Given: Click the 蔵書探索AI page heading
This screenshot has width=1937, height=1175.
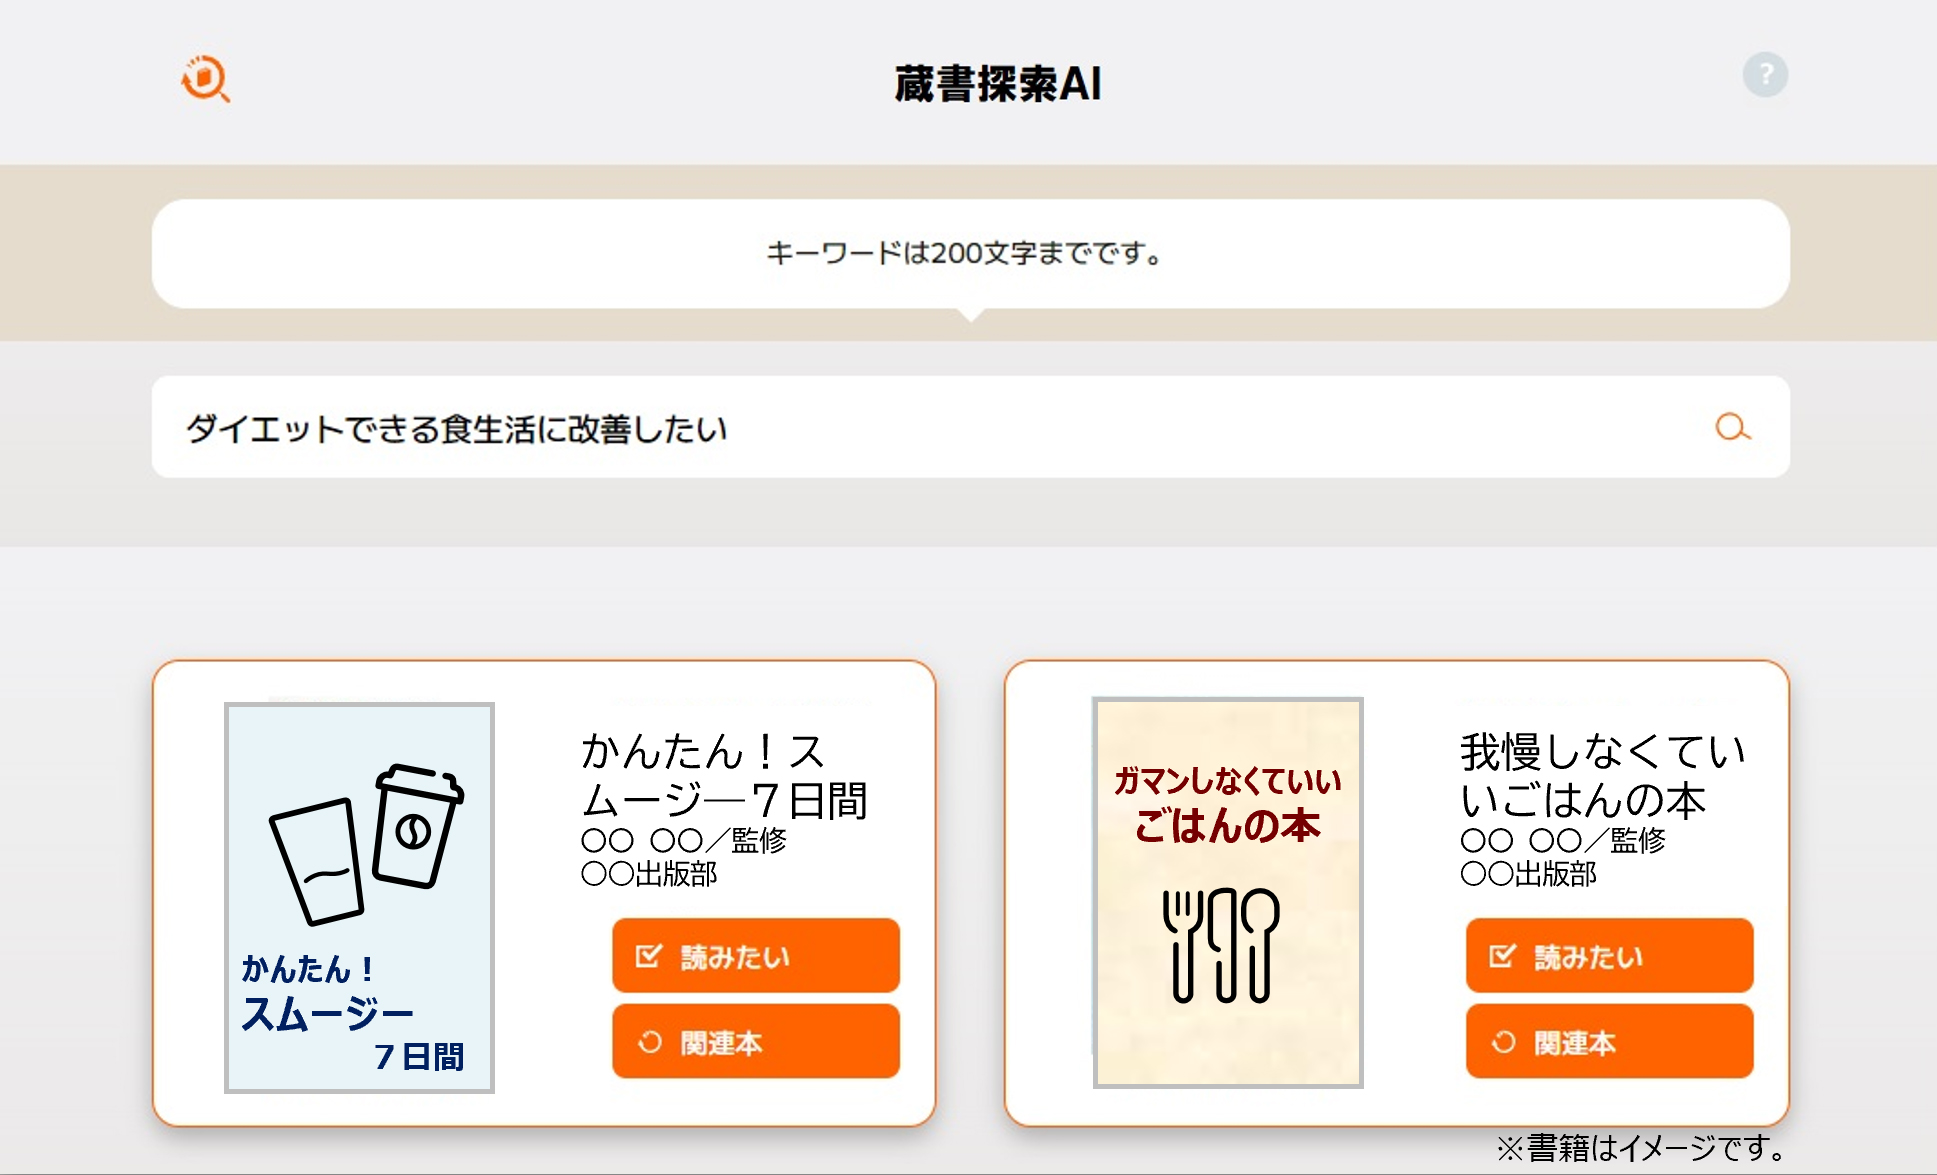Looking at the screenshot, I should (x=998, y=83).
